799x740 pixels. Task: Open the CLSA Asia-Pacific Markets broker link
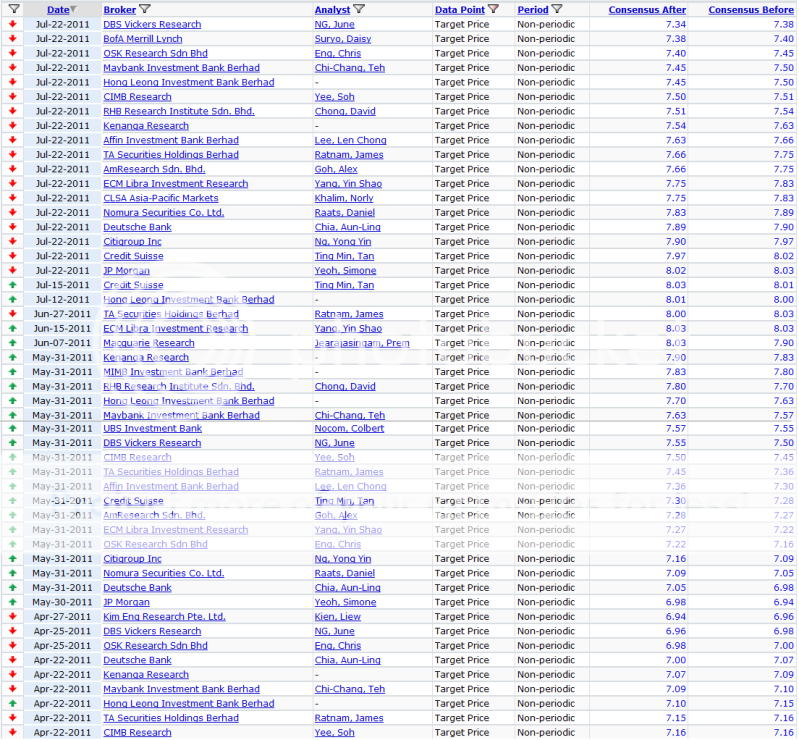pos(160,198)
